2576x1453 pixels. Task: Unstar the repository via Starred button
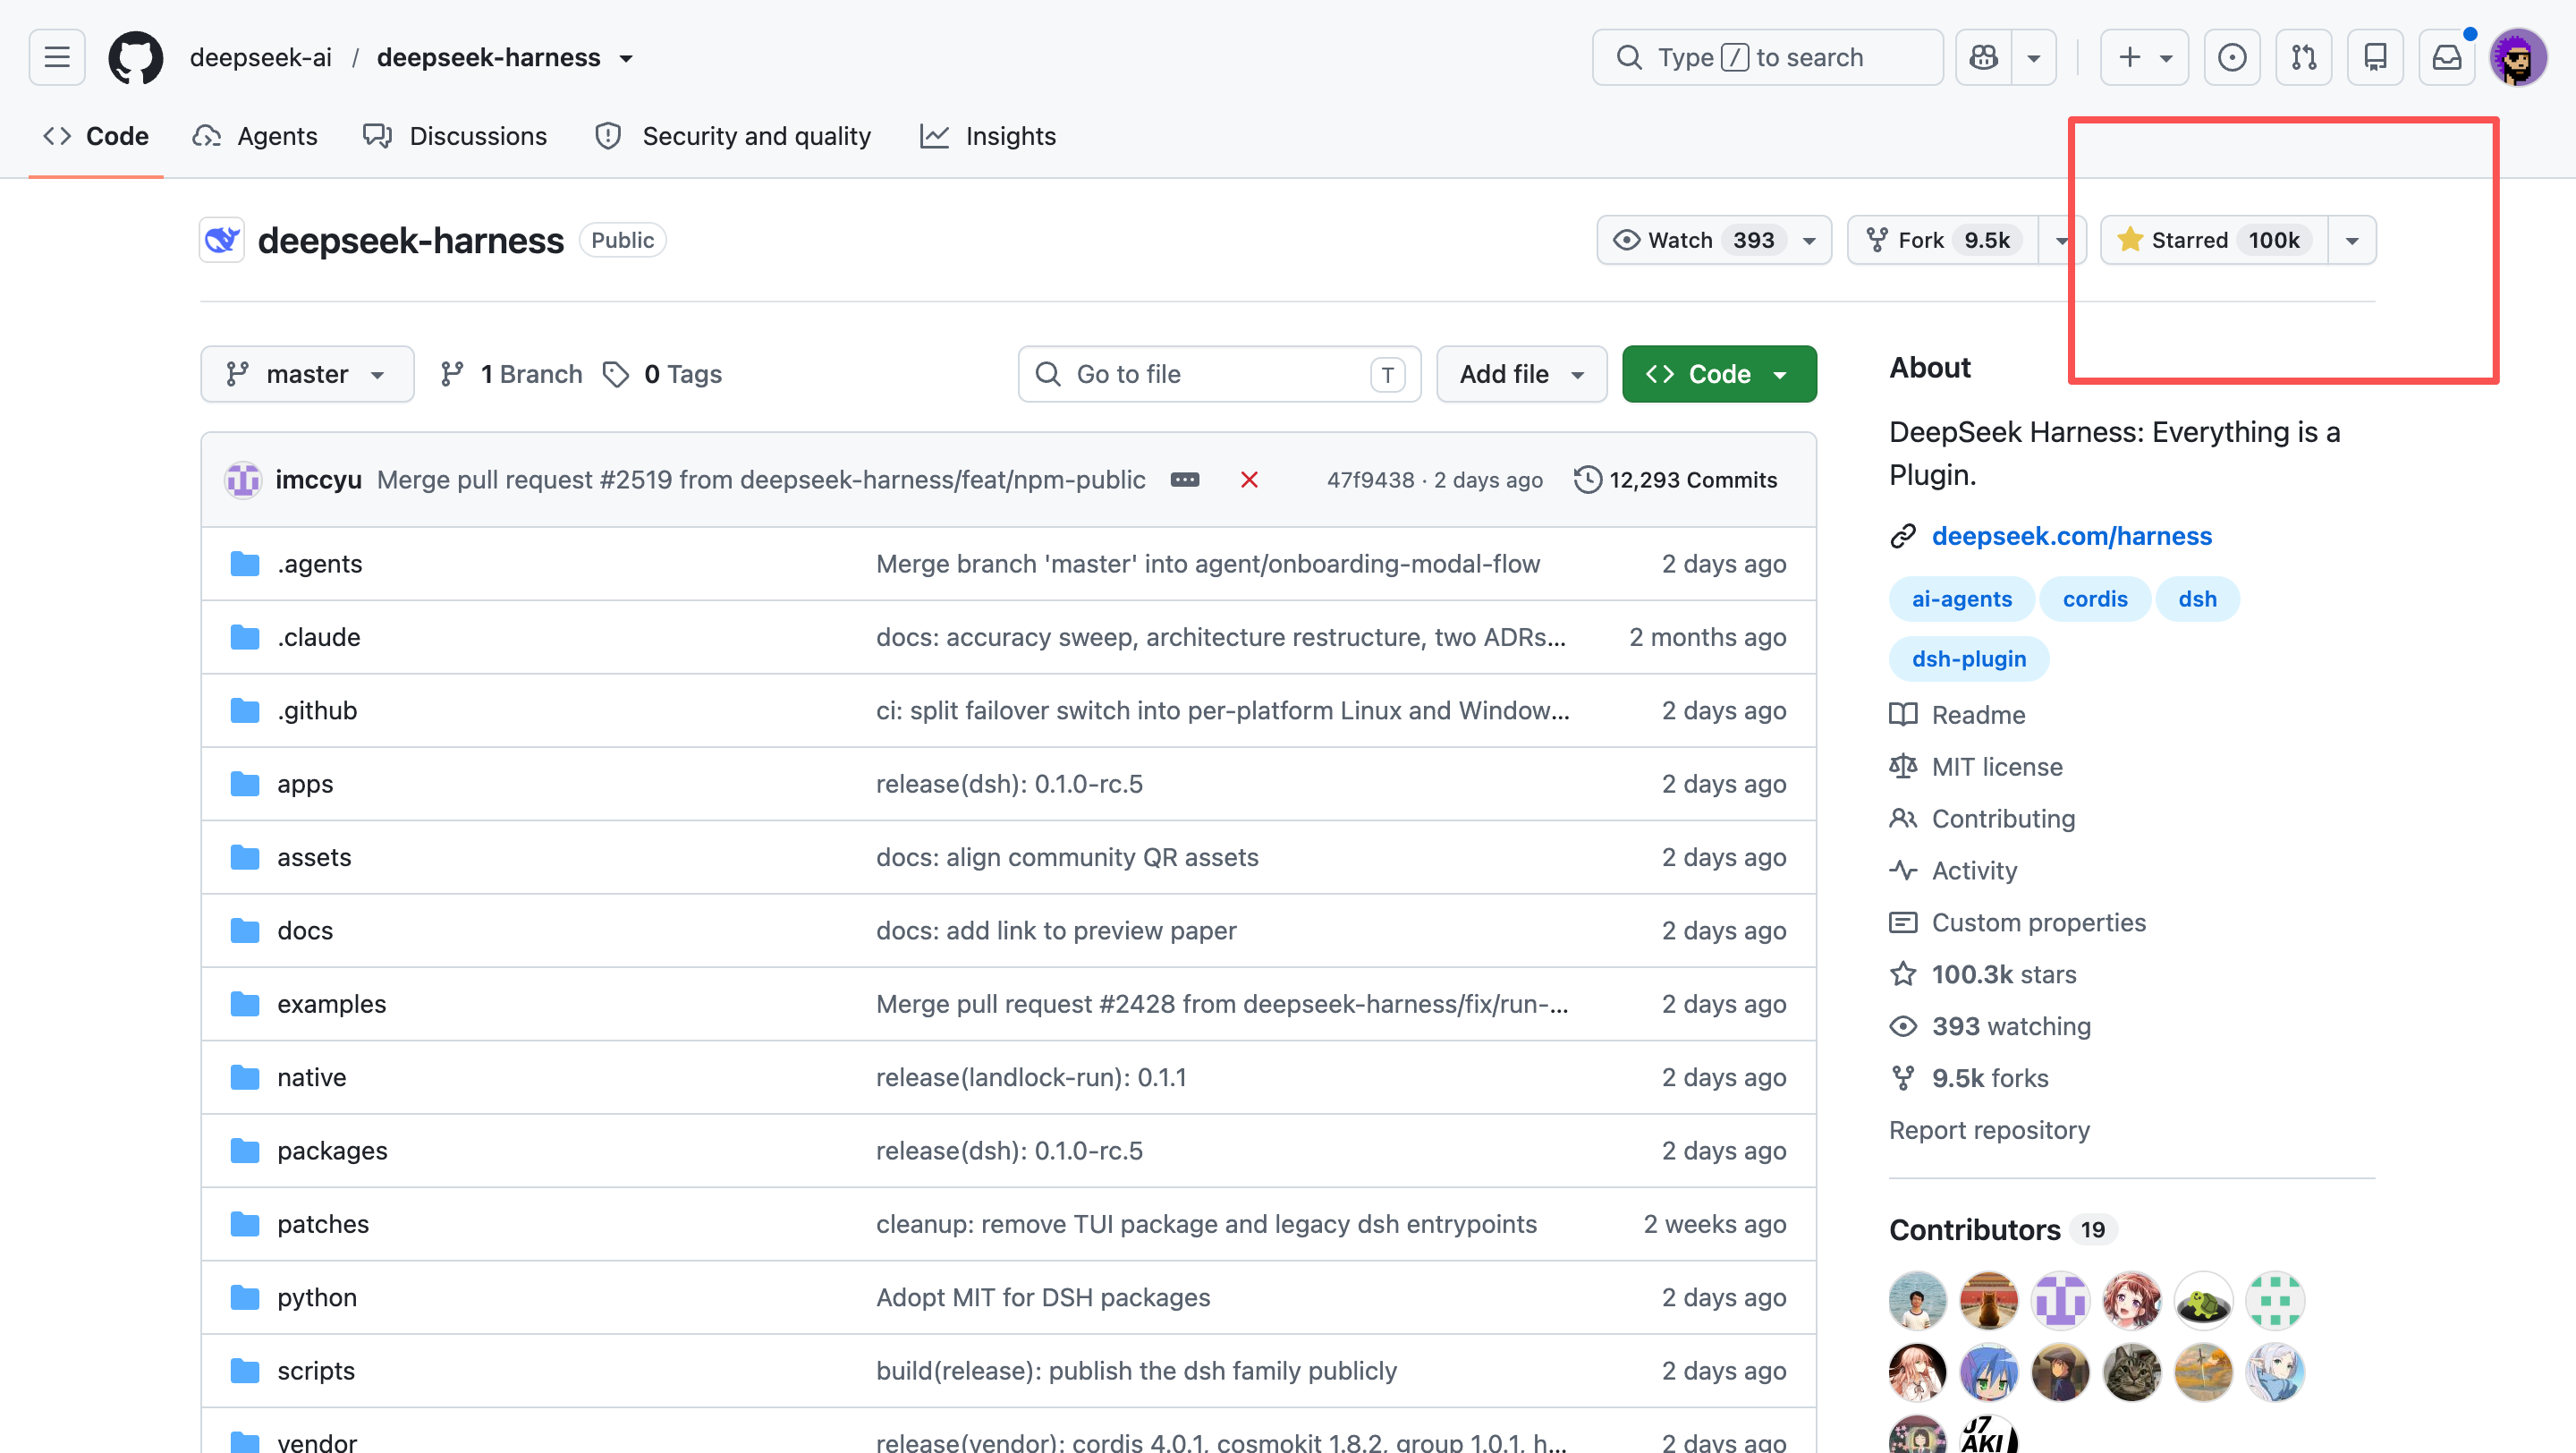pos(2214,240)
